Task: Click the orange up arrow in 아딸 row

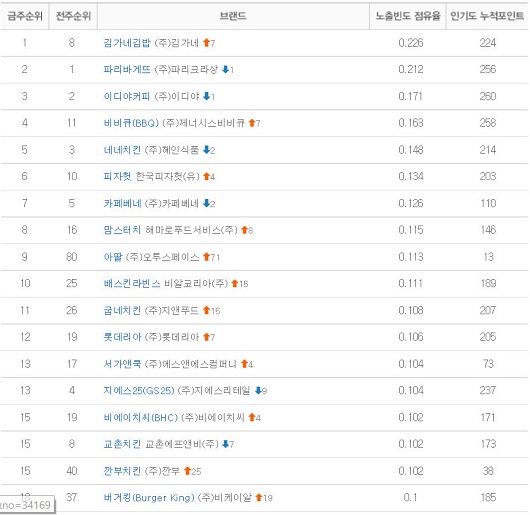Action: click(x=206, y=257)
